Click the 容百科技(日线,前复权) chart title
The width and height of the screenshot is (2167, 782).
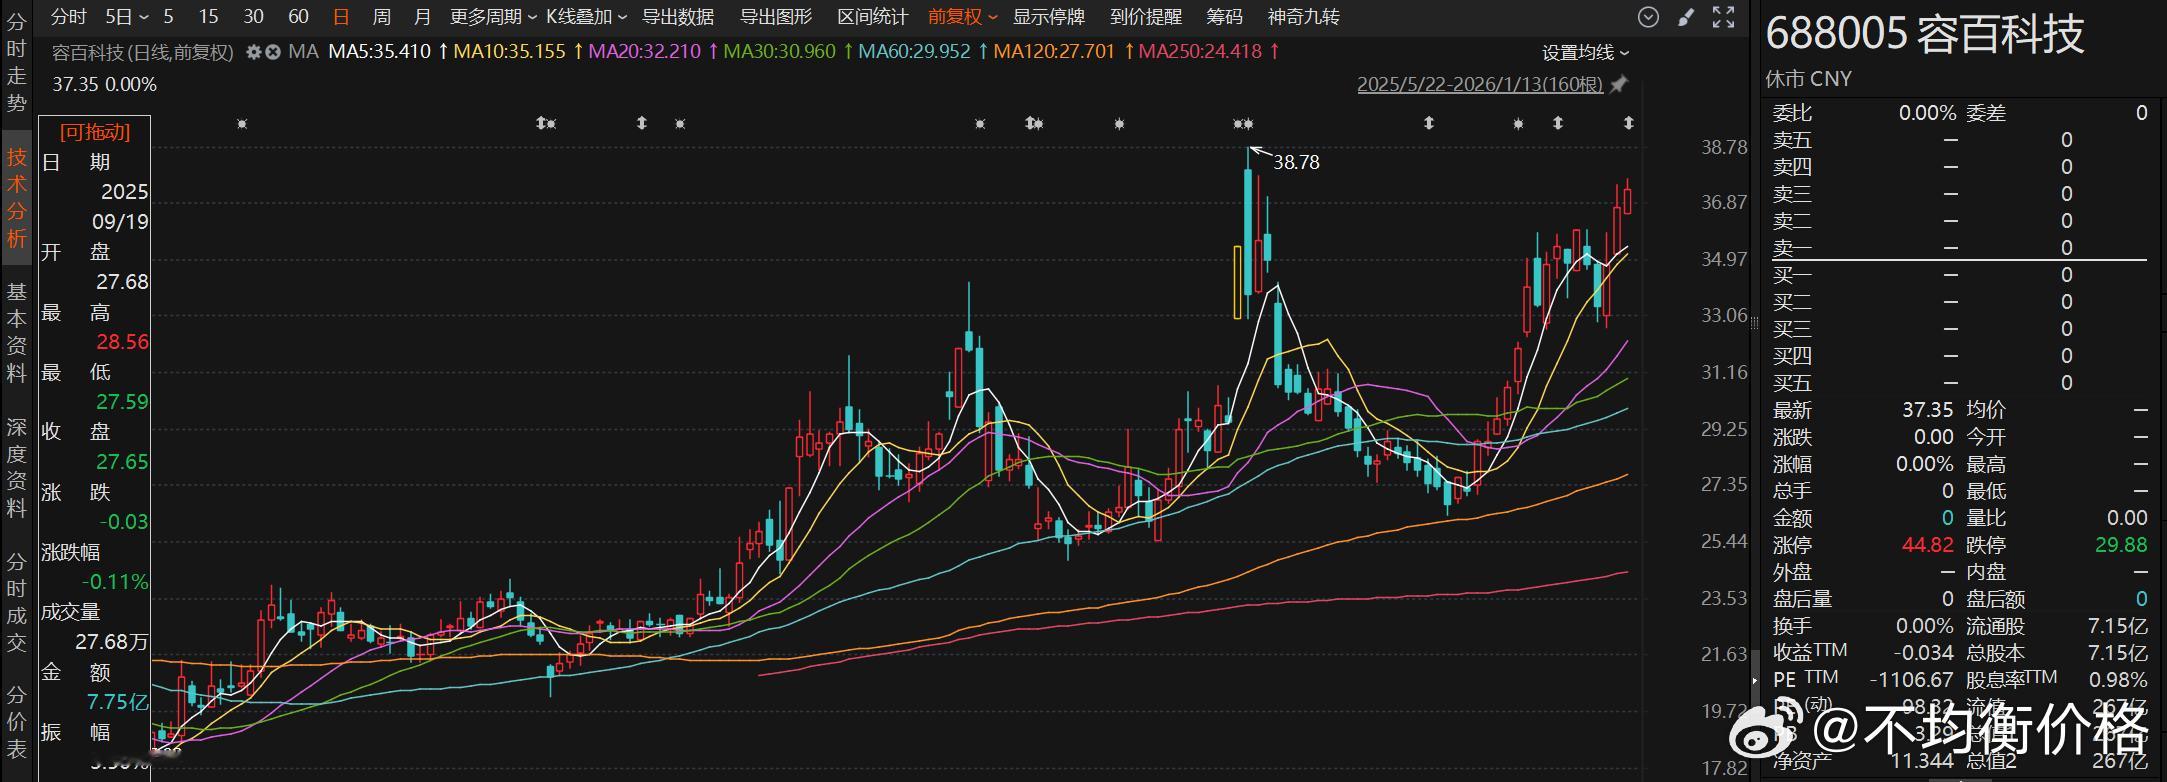coord(143,52)
